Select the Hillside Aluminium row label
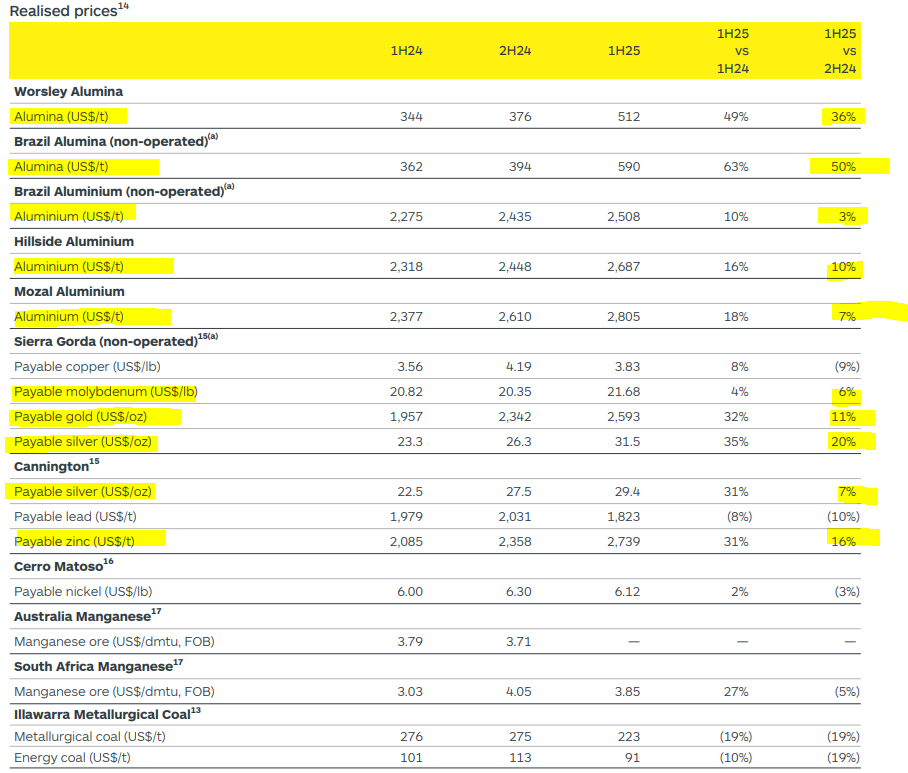Image resolution: width=908 pixels, height=773 pixels. pyautogui.click(x=70, y=241)
